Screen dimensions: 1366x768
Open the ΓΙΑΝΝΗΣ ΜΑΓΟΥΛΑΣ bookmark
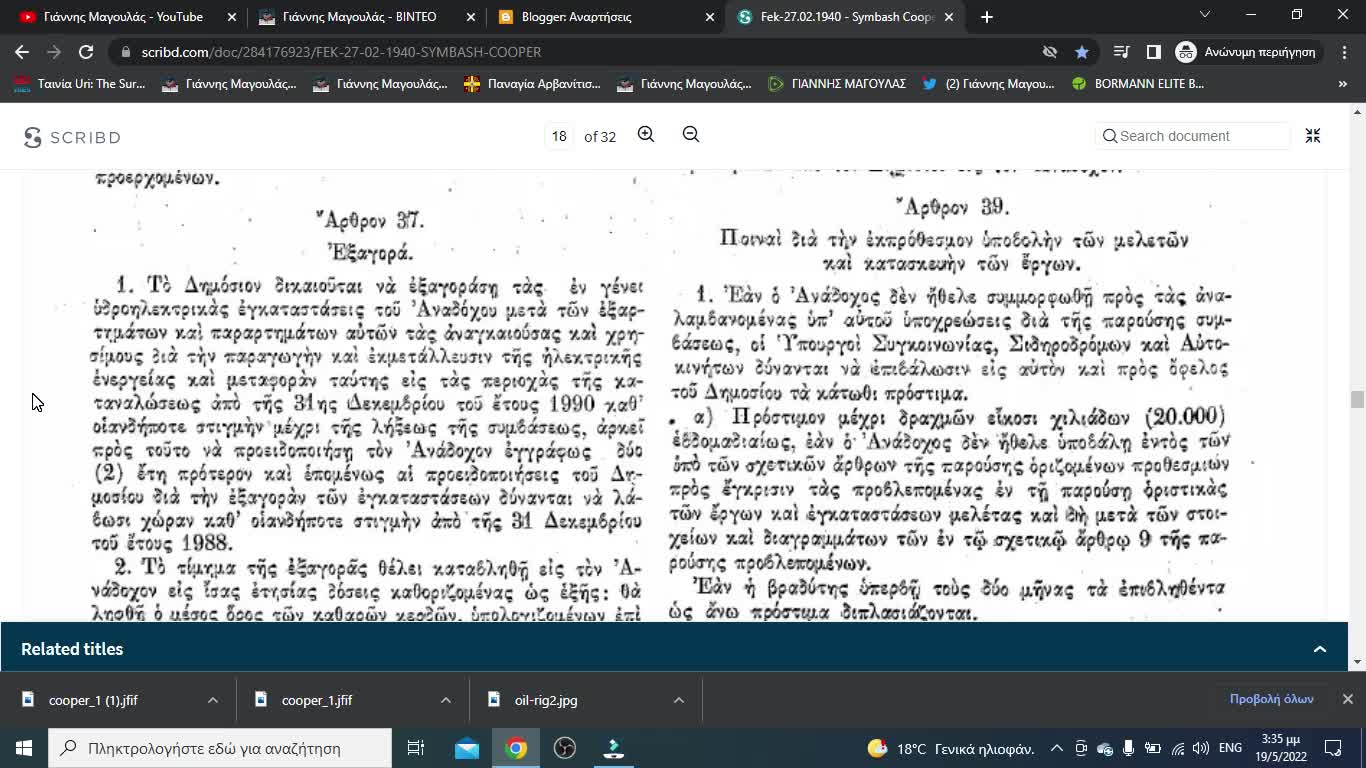837,84
